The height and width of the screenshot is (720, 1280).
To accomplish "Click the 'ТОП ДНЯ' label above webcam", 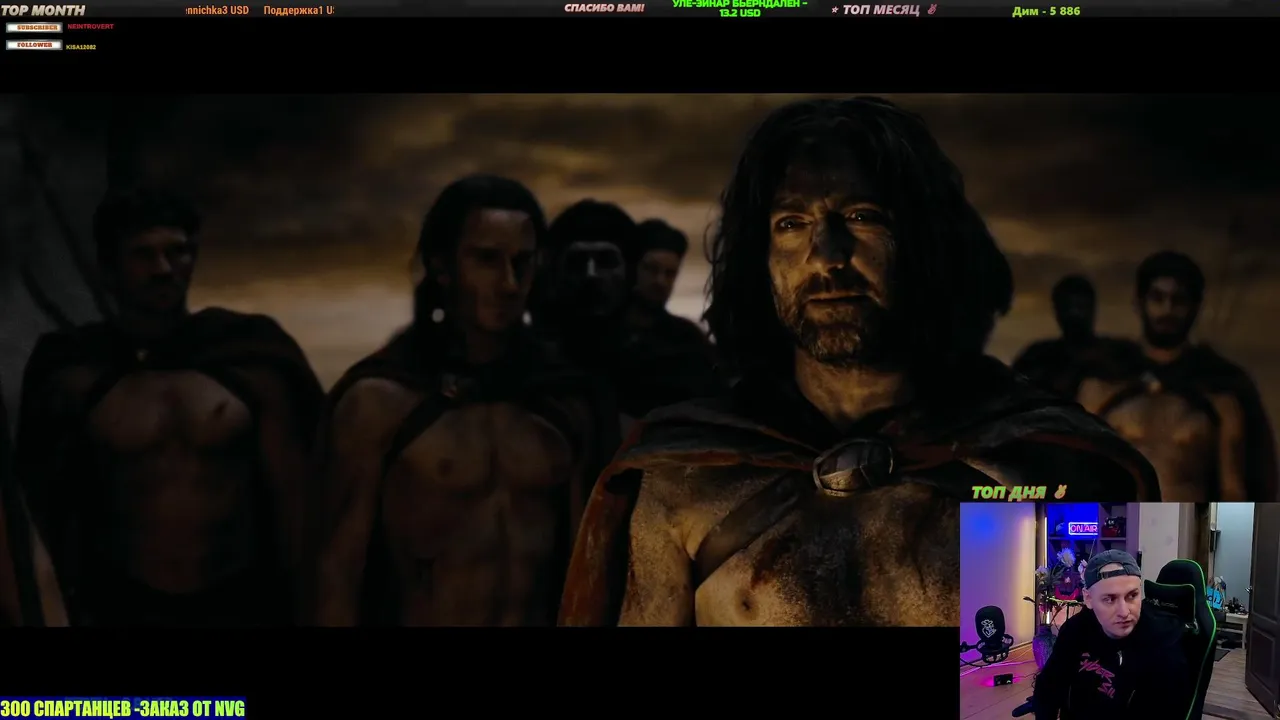I will click(1008, 492).
